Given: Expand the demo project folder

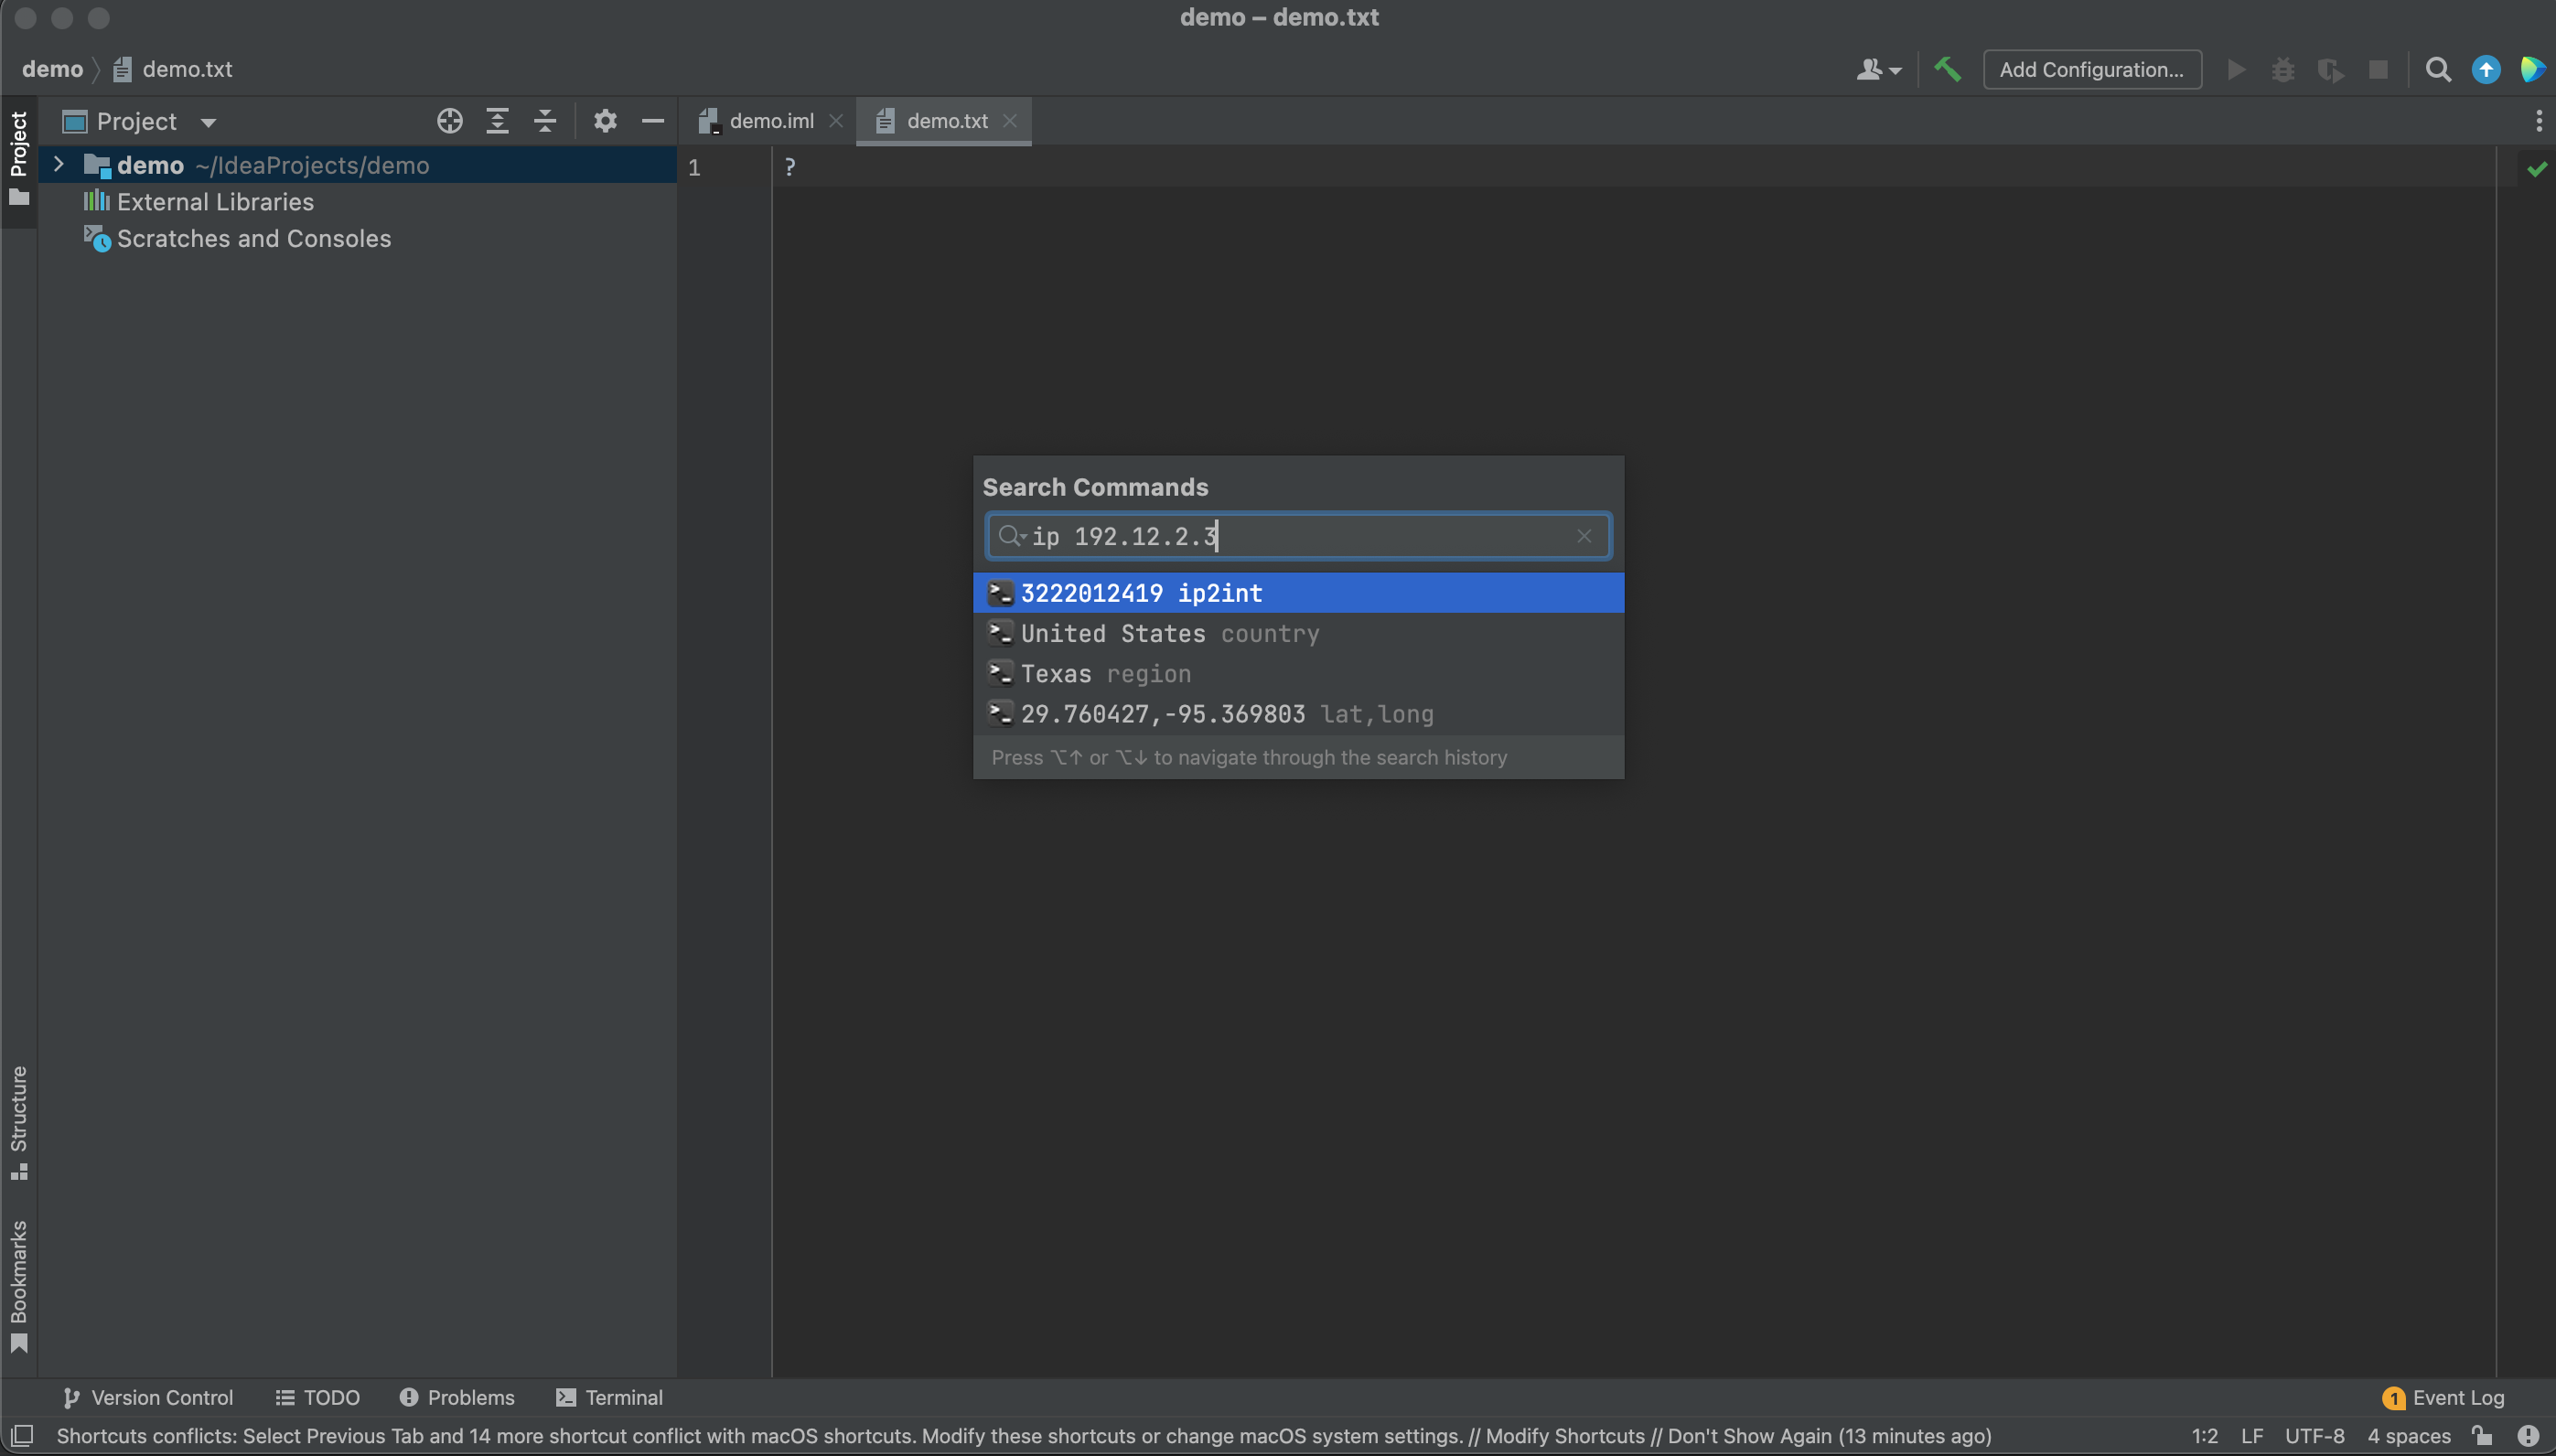Looking at the screenshot, I should click(58, 164).
